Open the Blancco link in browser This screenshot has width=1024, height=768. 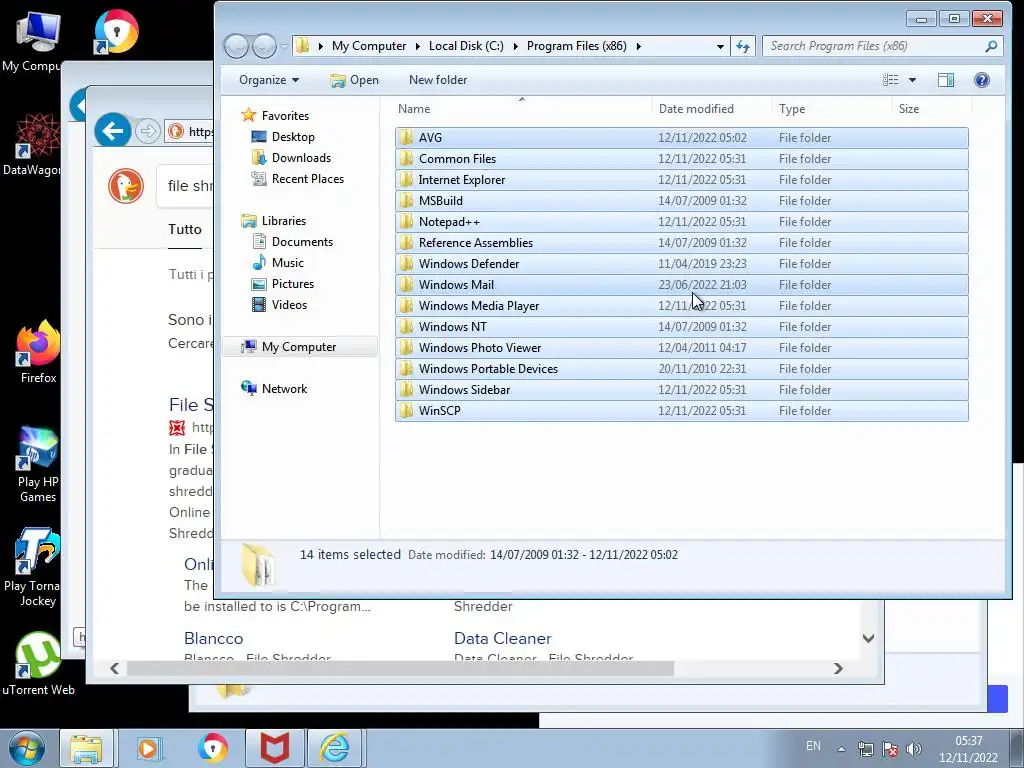pyautogui.click(x=214, y=638)
